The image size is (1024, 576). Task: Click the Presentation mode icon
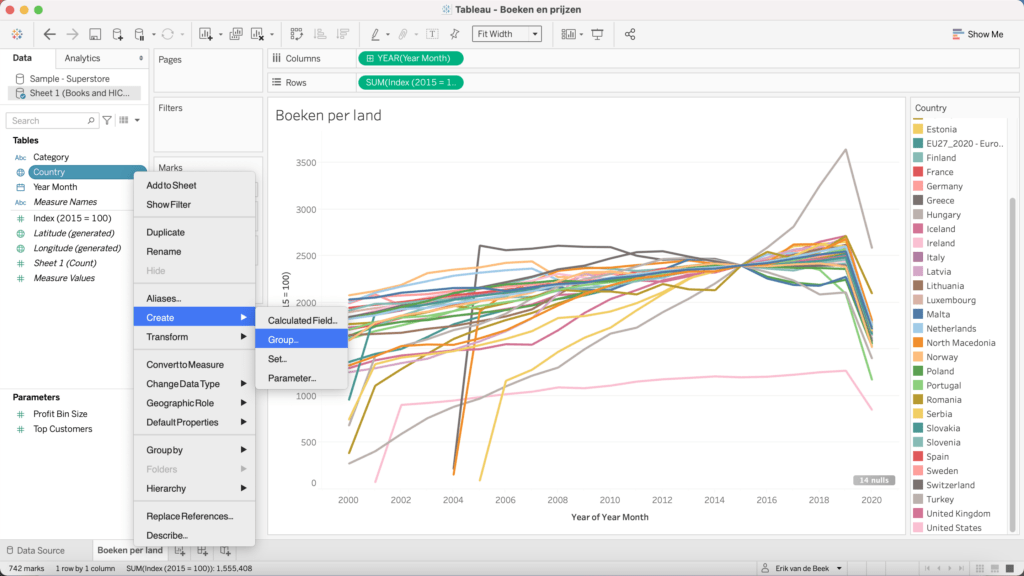point(597,34)
